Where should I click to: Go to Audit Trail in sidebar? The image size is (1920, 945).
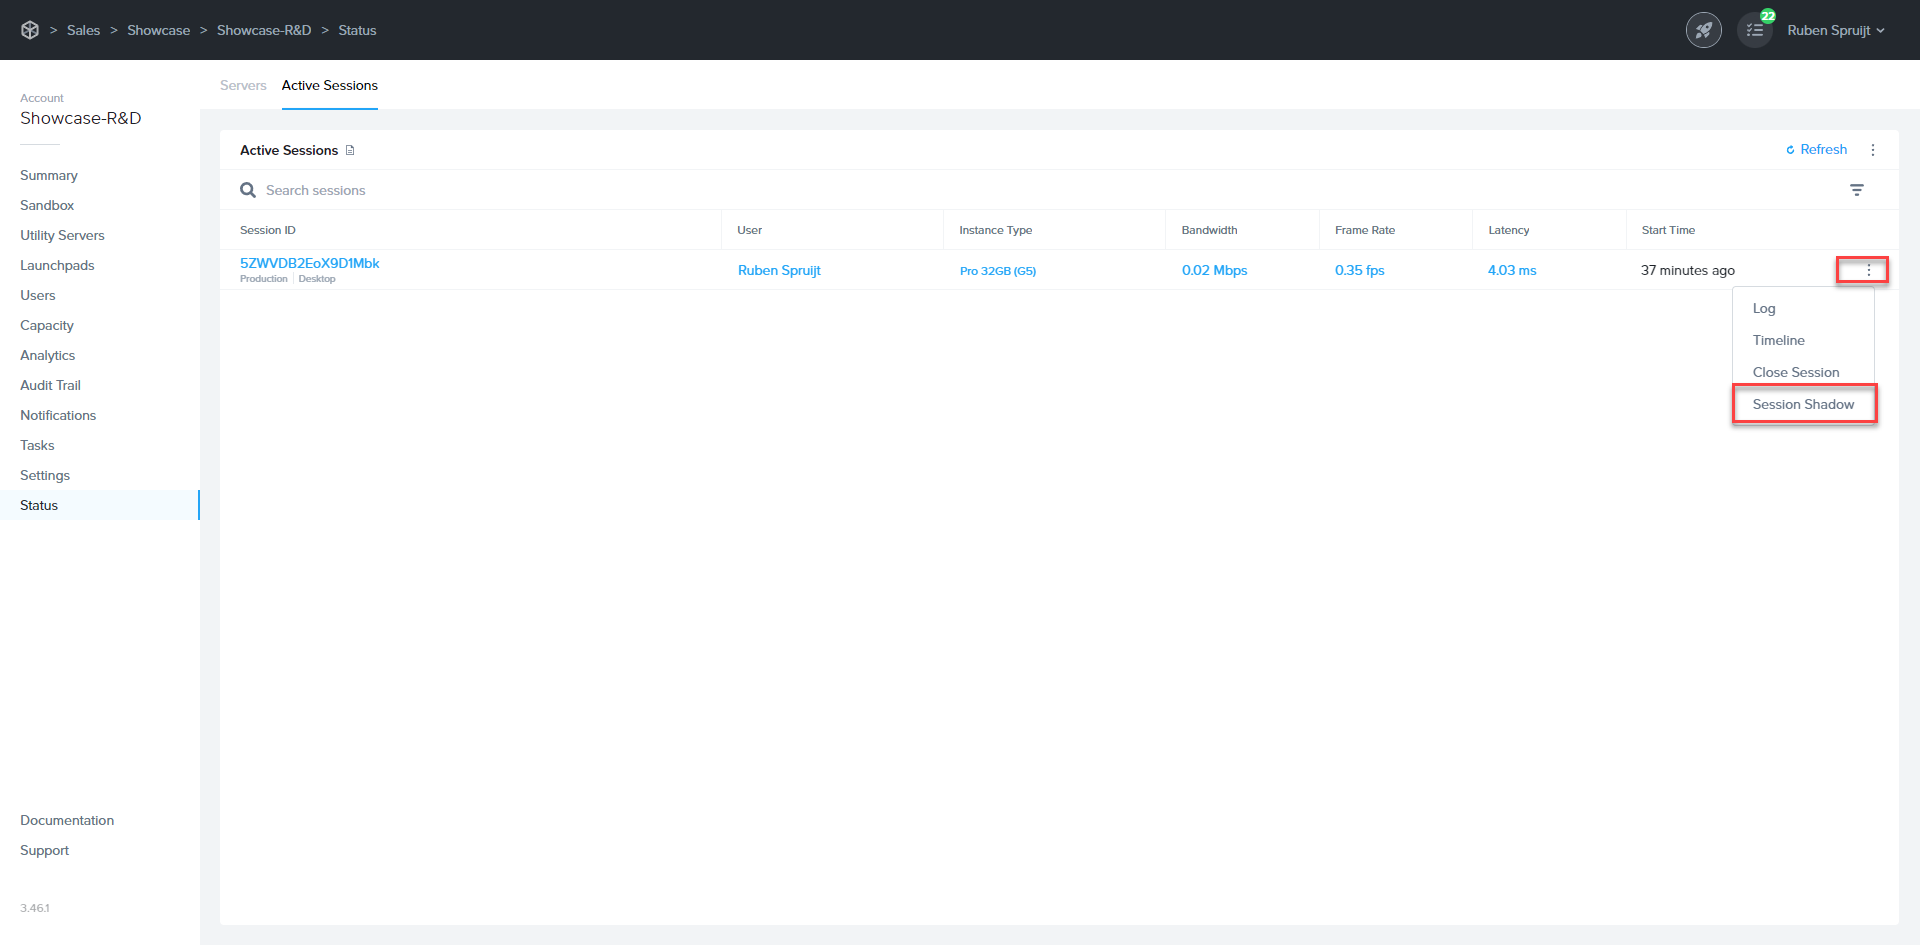coord(50,385)
